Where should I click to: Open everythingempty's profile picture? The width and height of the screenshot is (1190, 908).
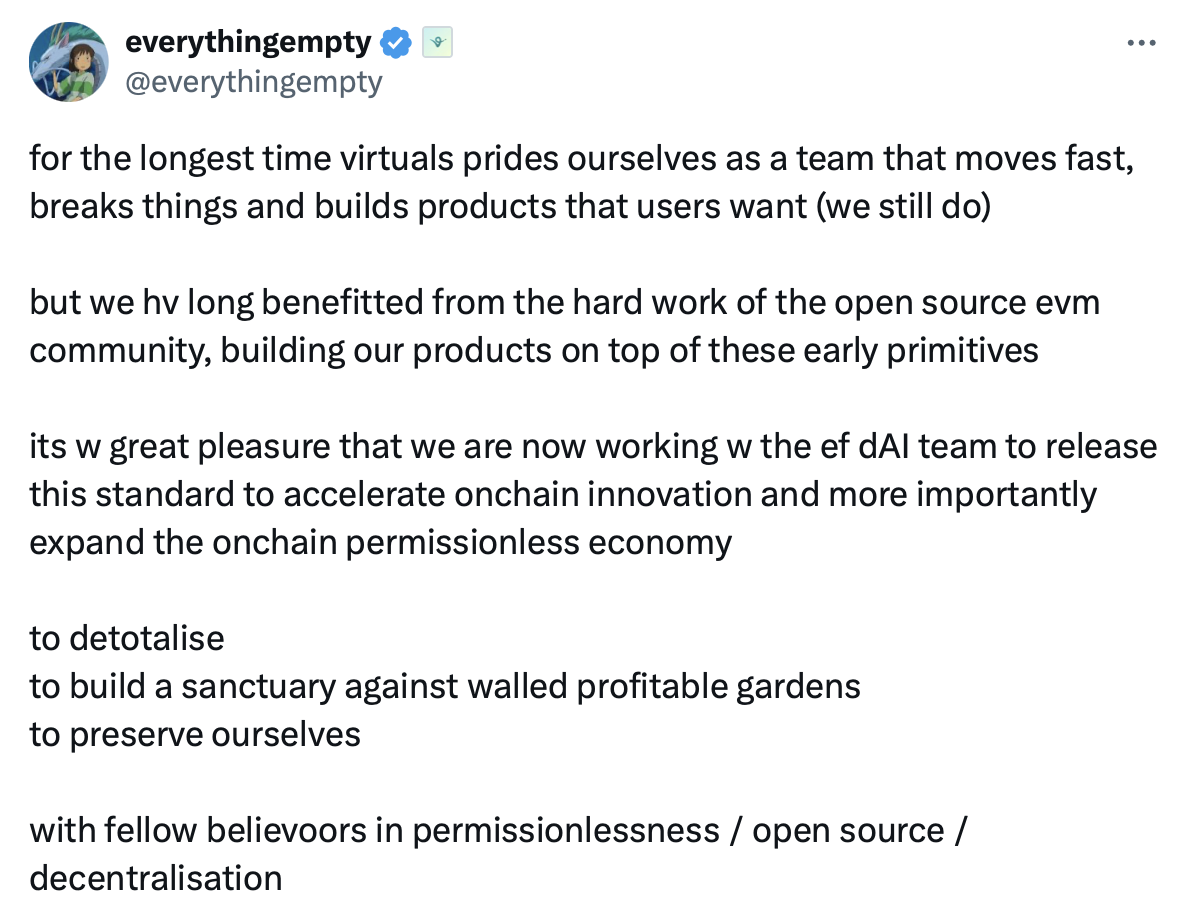68,62
